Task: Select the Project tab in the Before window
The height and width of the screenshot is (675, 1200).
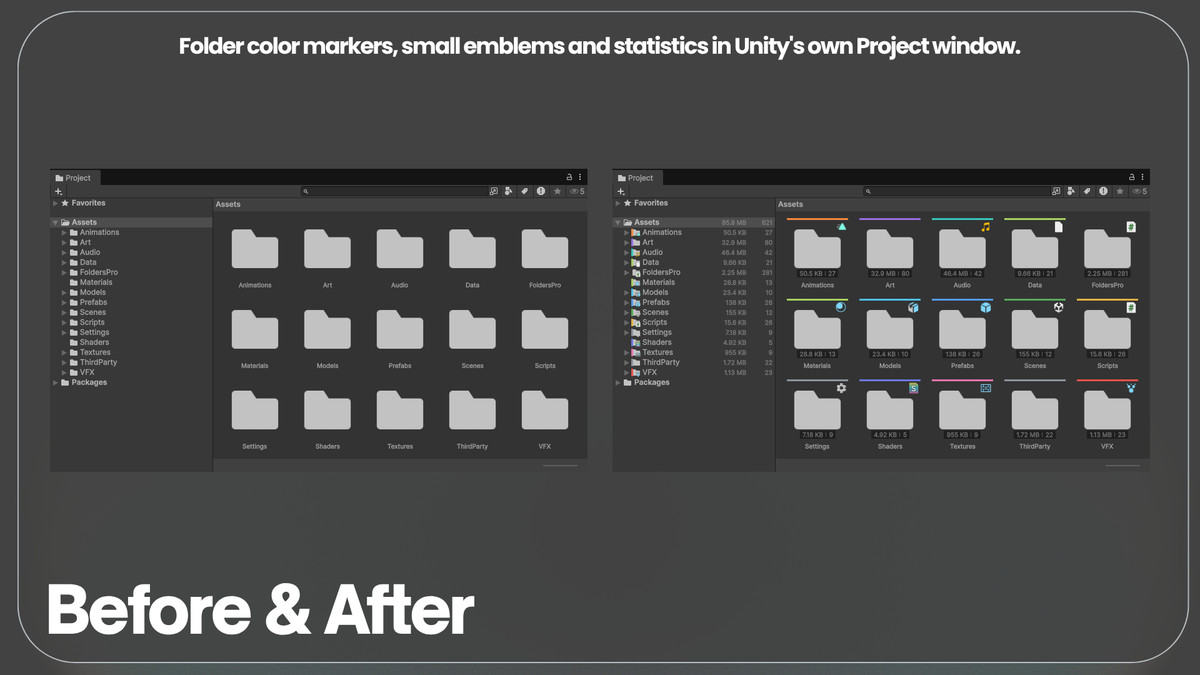Action: click(74, 178)
